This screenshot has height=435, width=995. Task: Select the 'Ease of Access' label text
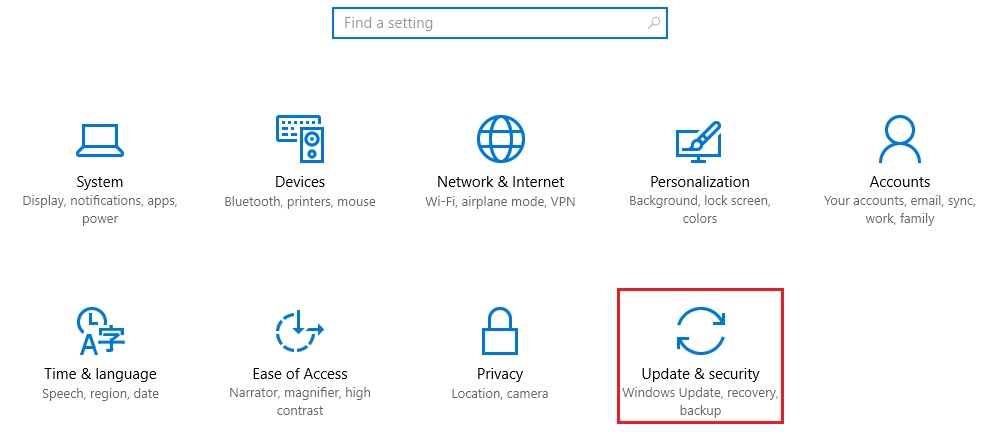tap(300, 374)
